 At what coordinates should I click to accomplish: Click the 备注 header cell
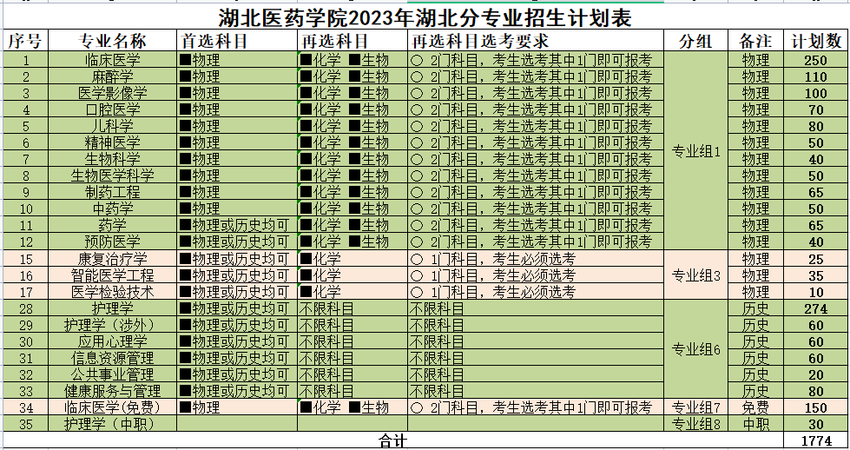pyautogui.click(x=755, y=41)
